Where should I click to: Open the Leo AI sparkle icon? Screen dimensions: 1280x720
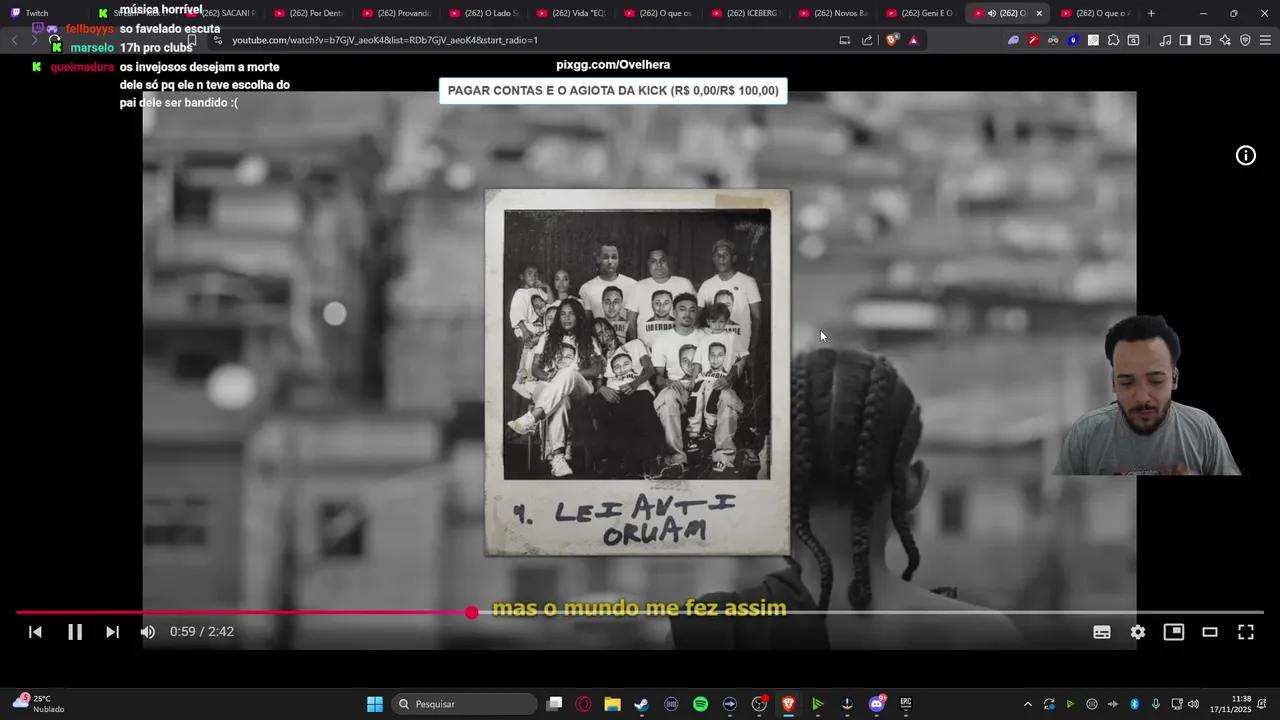[x=1225, y=40]
